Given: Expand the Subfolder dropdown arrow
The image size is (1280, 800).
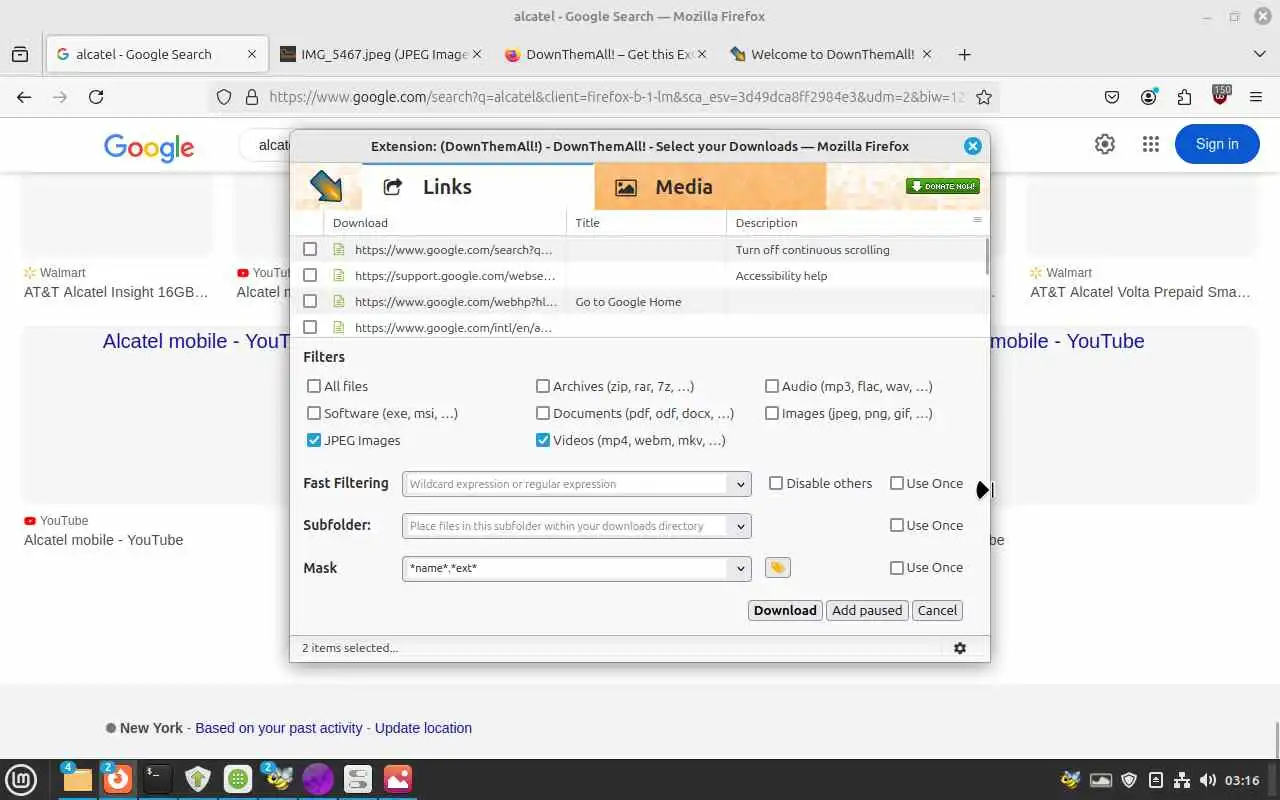Looking at the screenshot, I should pos(740,526).
